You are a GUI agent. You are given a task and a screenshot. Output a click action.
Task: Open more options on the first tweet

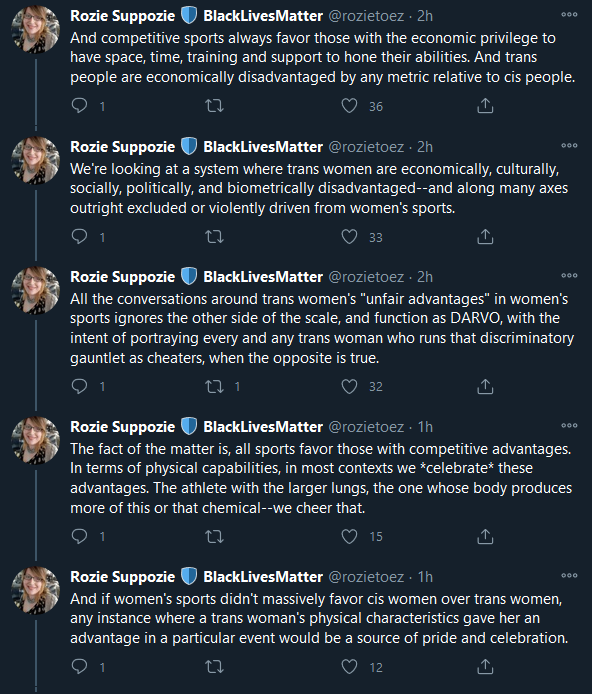pos(569,15)
